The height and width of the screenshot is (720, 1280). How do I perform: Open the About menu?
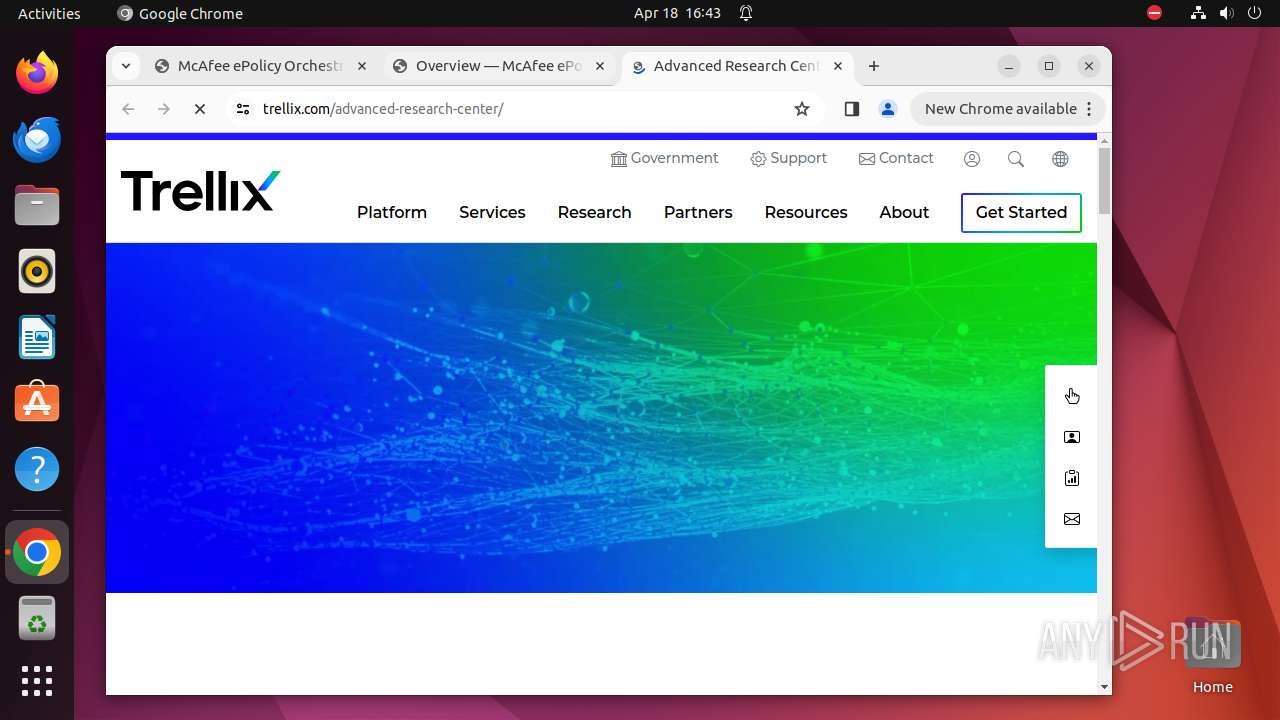(904, 212)
